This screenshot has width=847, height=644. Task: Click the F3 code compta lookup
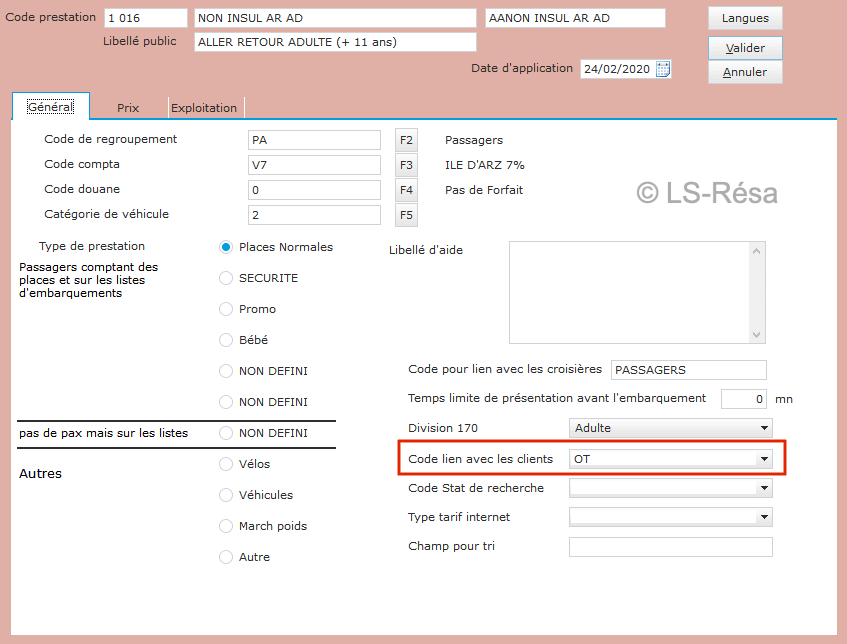coord(406,165)
